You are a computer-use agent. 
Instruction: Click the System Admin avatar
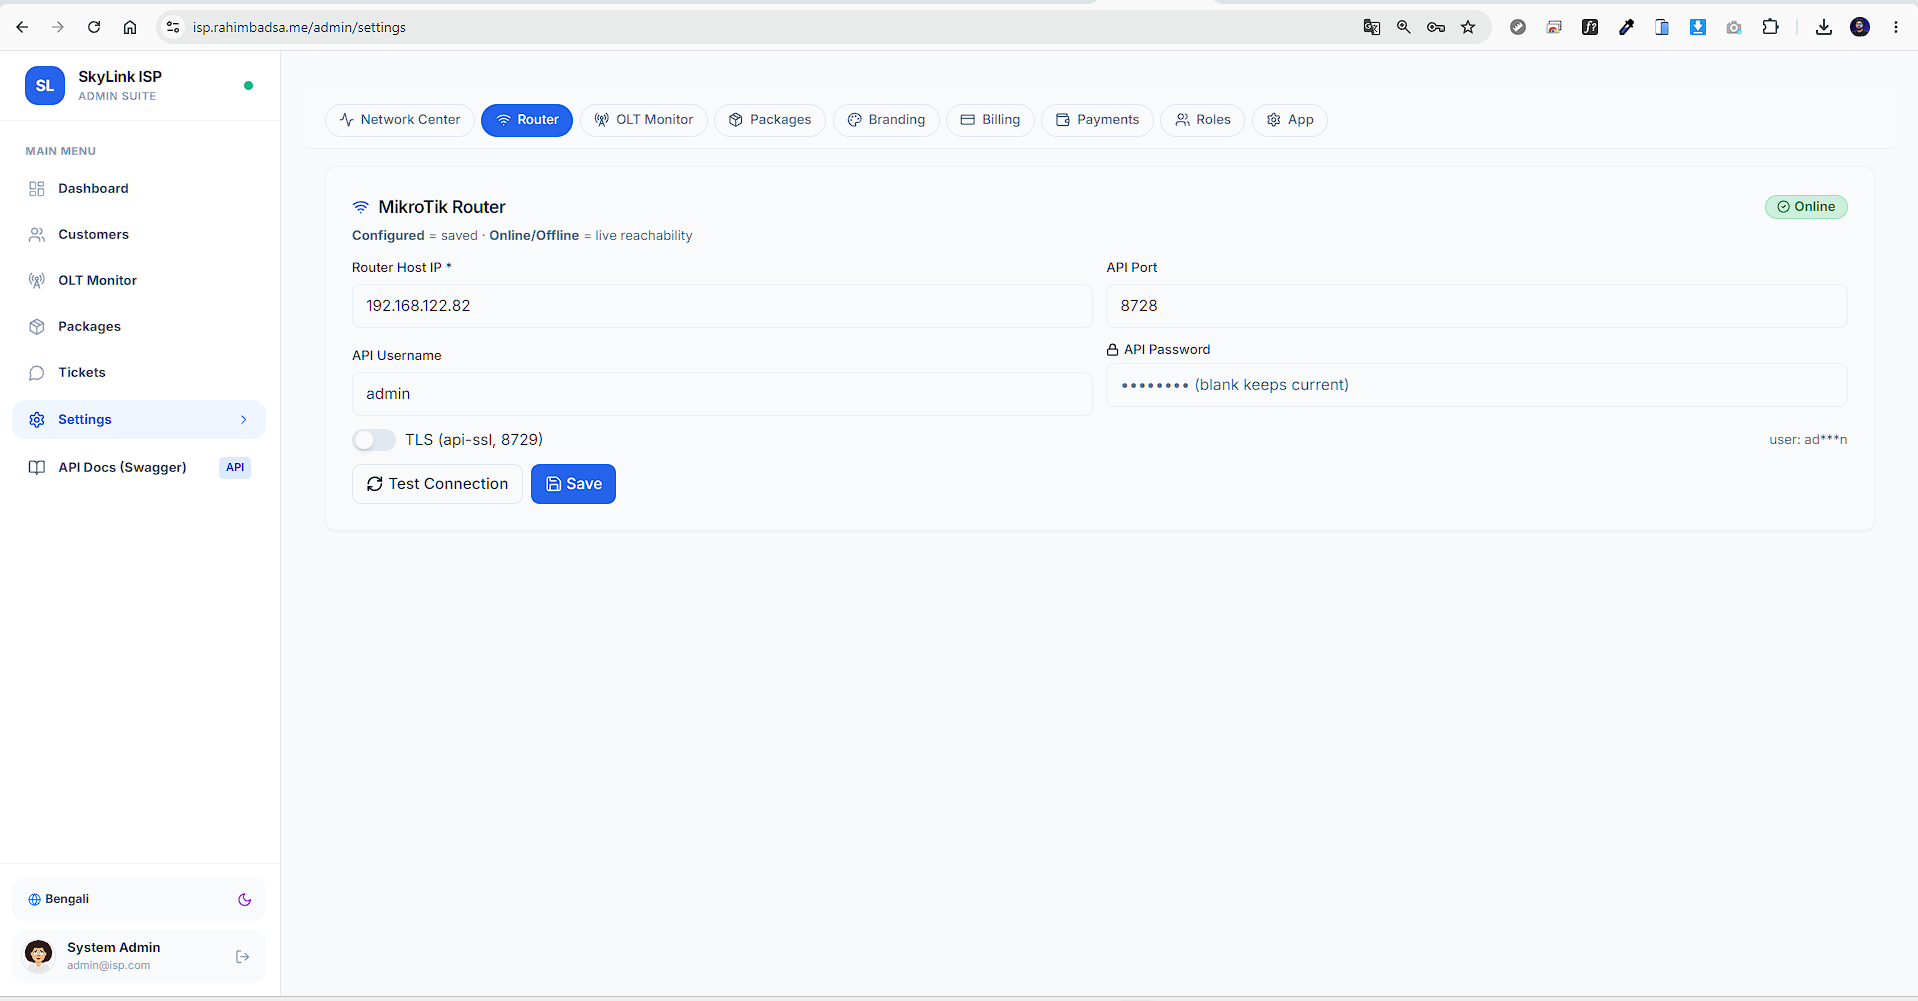(39, 955)
